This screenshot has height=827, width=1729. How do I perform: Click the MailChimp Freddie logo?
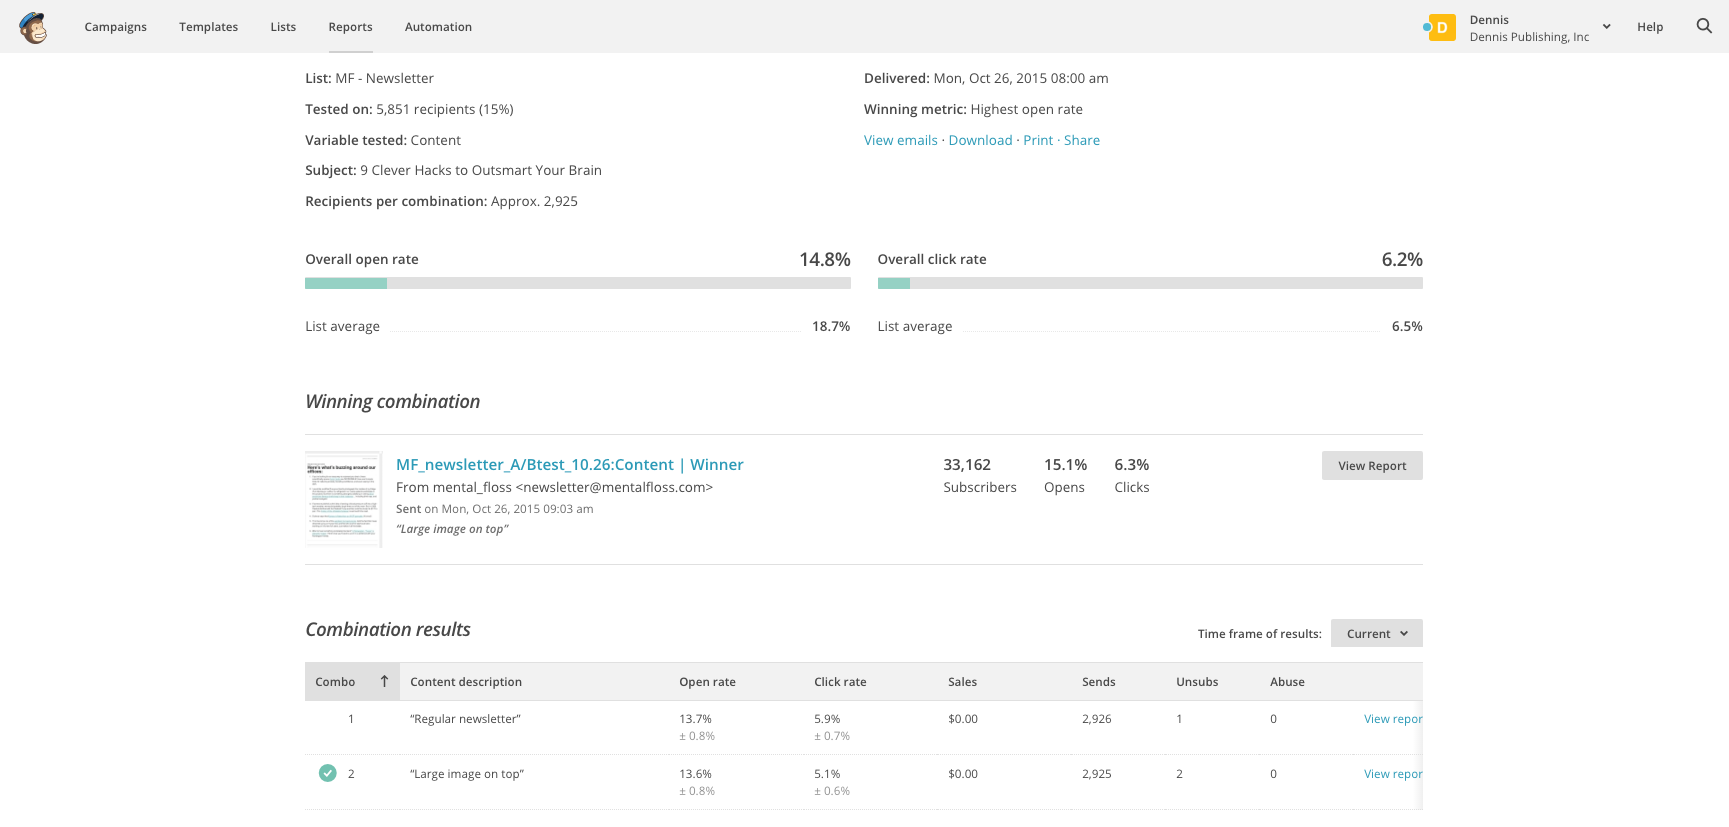pyautogui.click(x=33, y=28)
